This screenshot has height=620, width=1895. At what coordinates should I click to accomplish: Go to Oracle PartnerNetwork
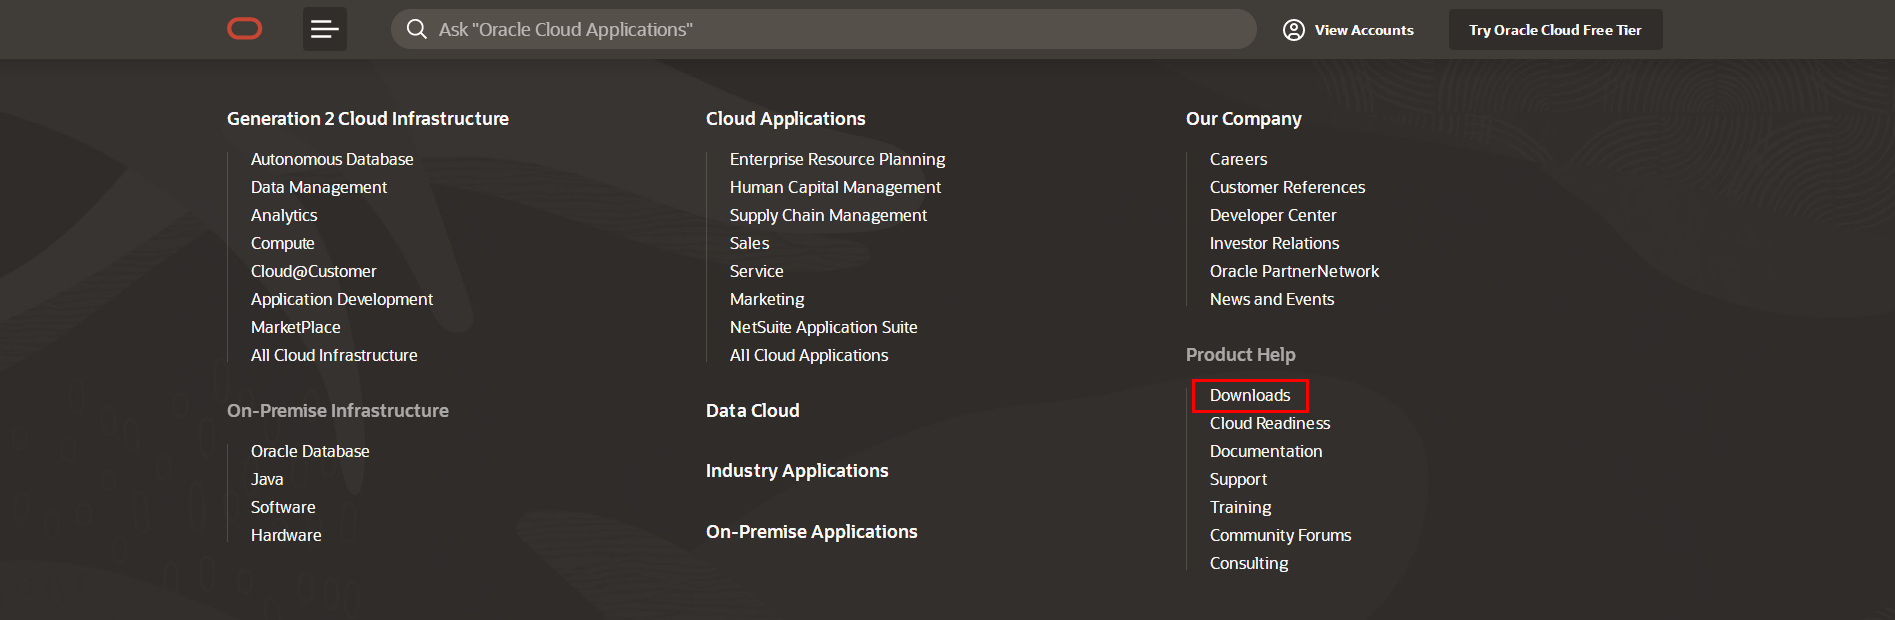(1295, 271)
